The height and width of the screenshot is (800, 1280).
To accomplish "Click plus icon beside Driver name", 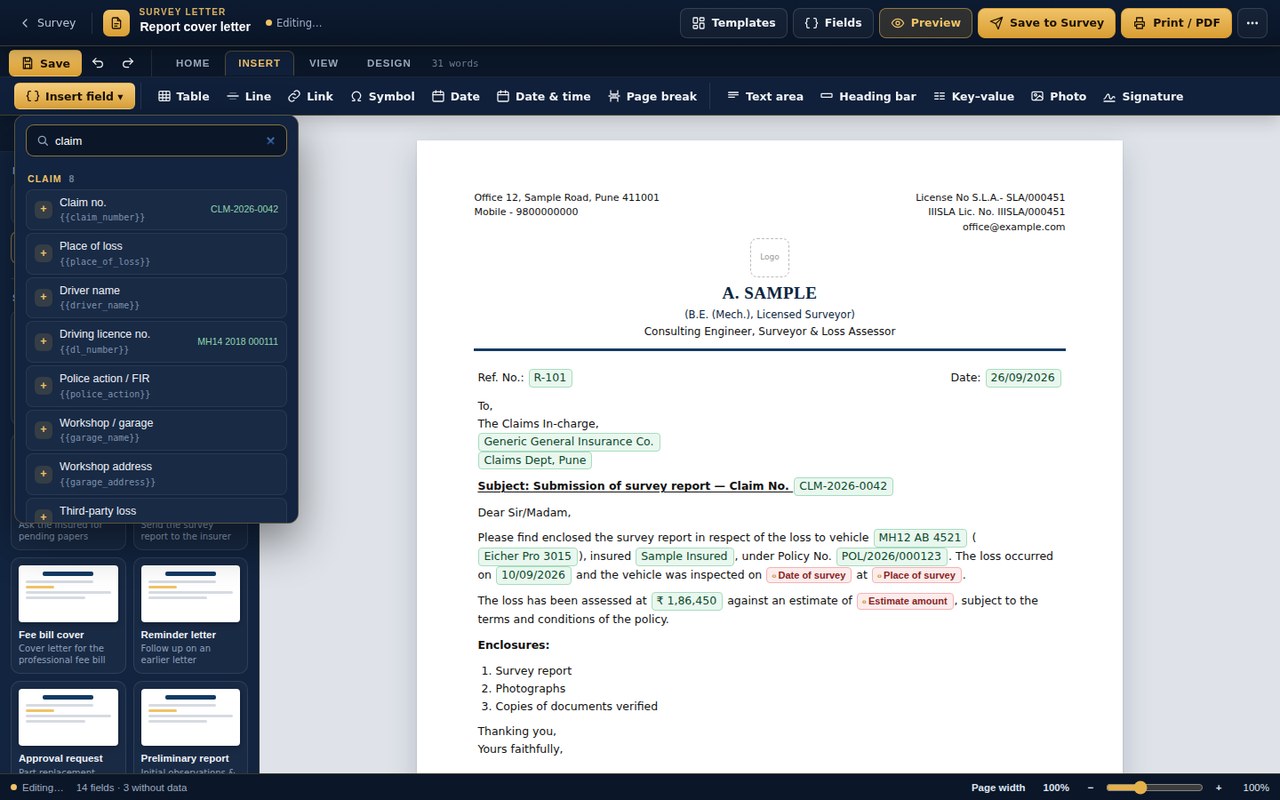I will (x=43, y=297).
